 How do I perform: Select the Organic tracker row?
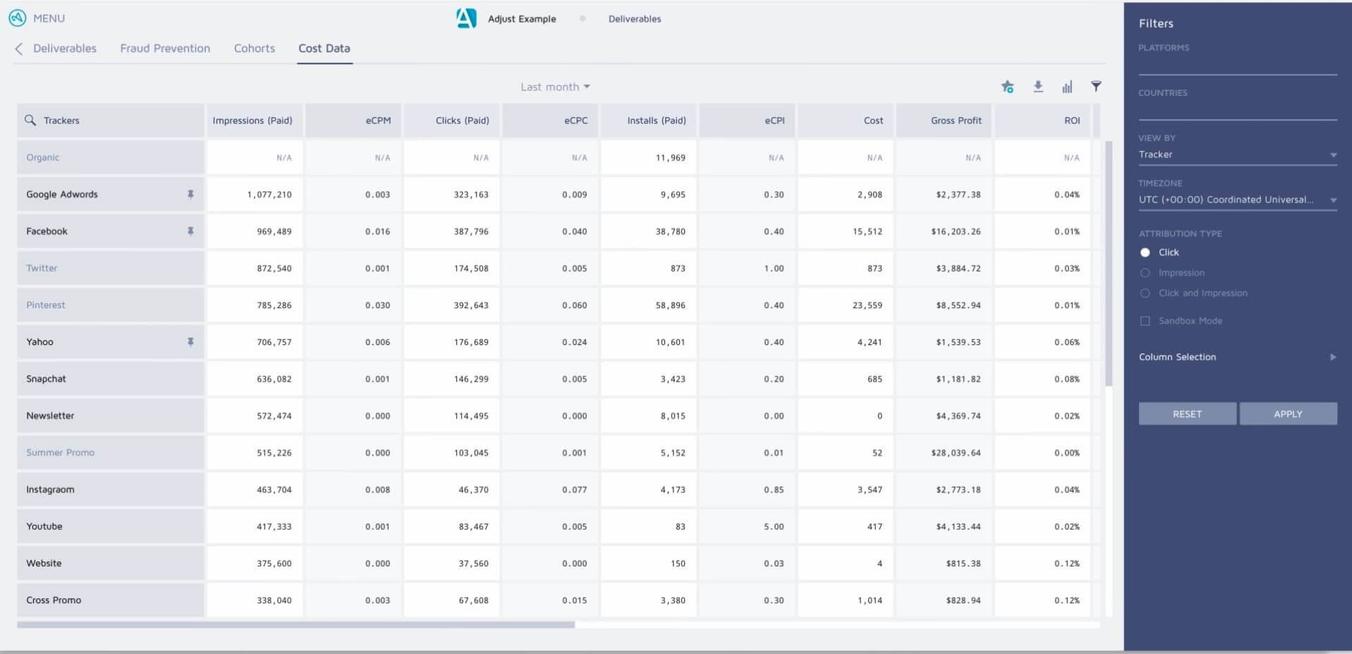click(x=110, y=157)
